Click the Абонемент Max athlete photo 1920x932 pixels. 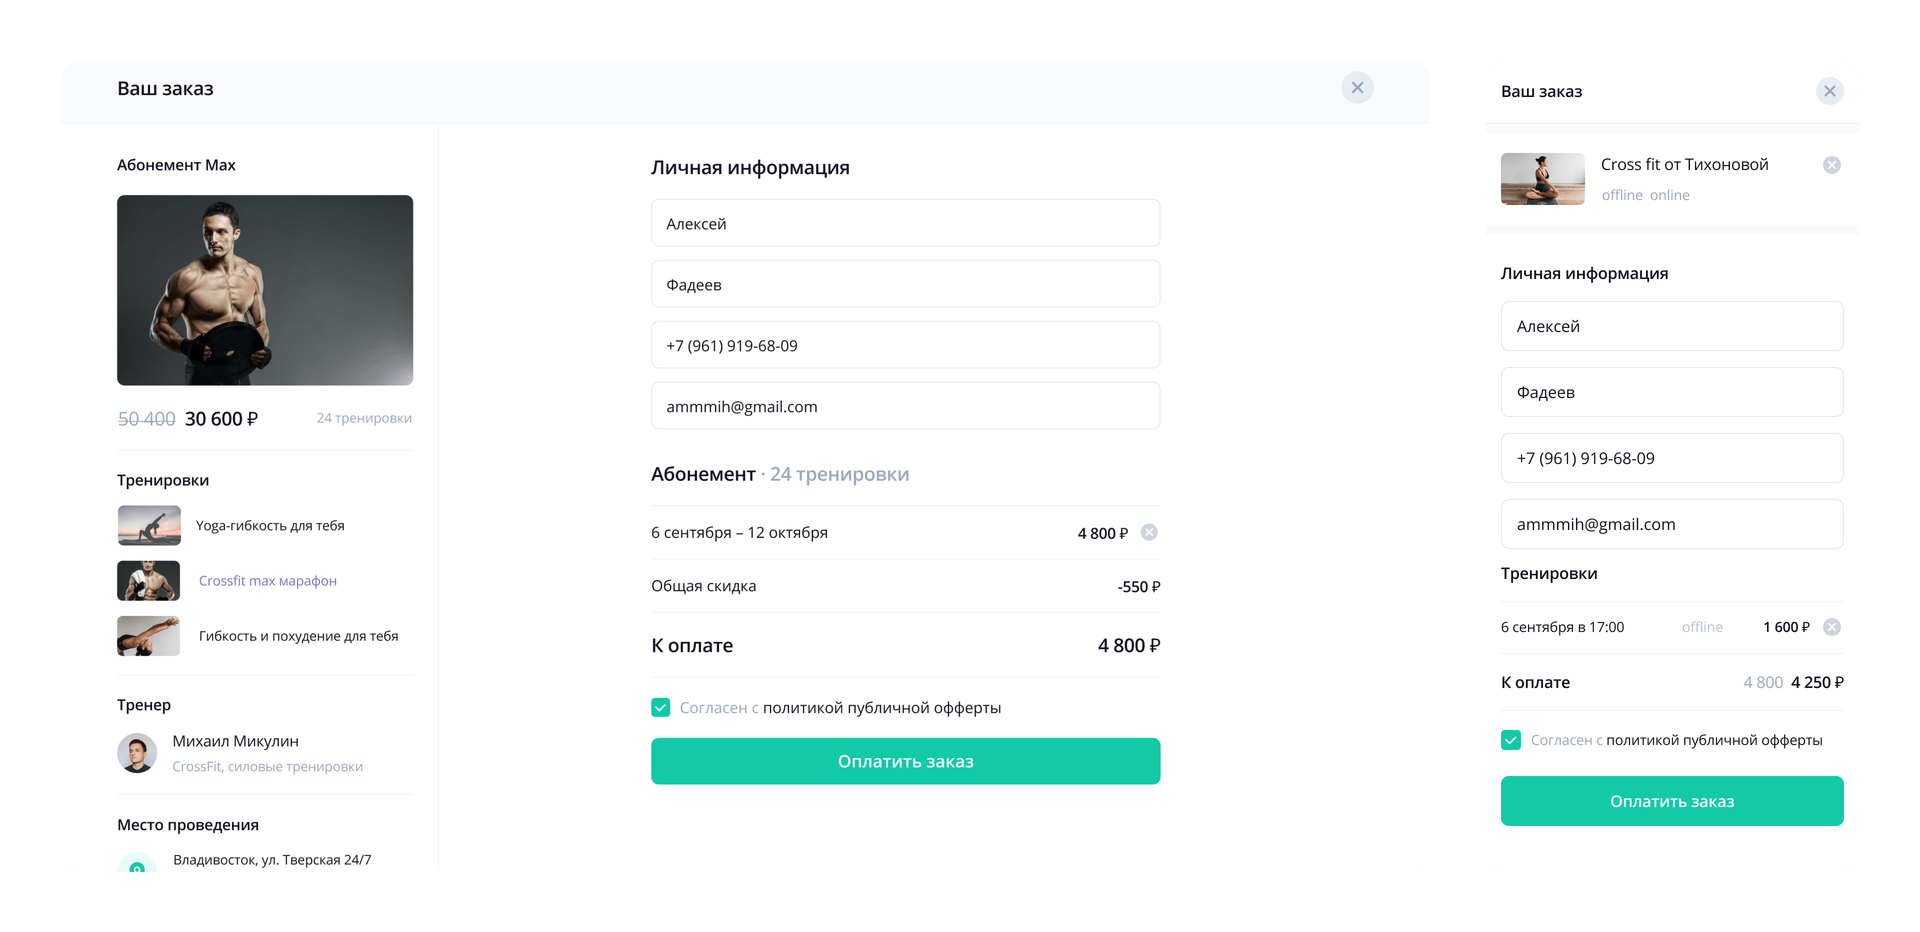pos(265,290)
